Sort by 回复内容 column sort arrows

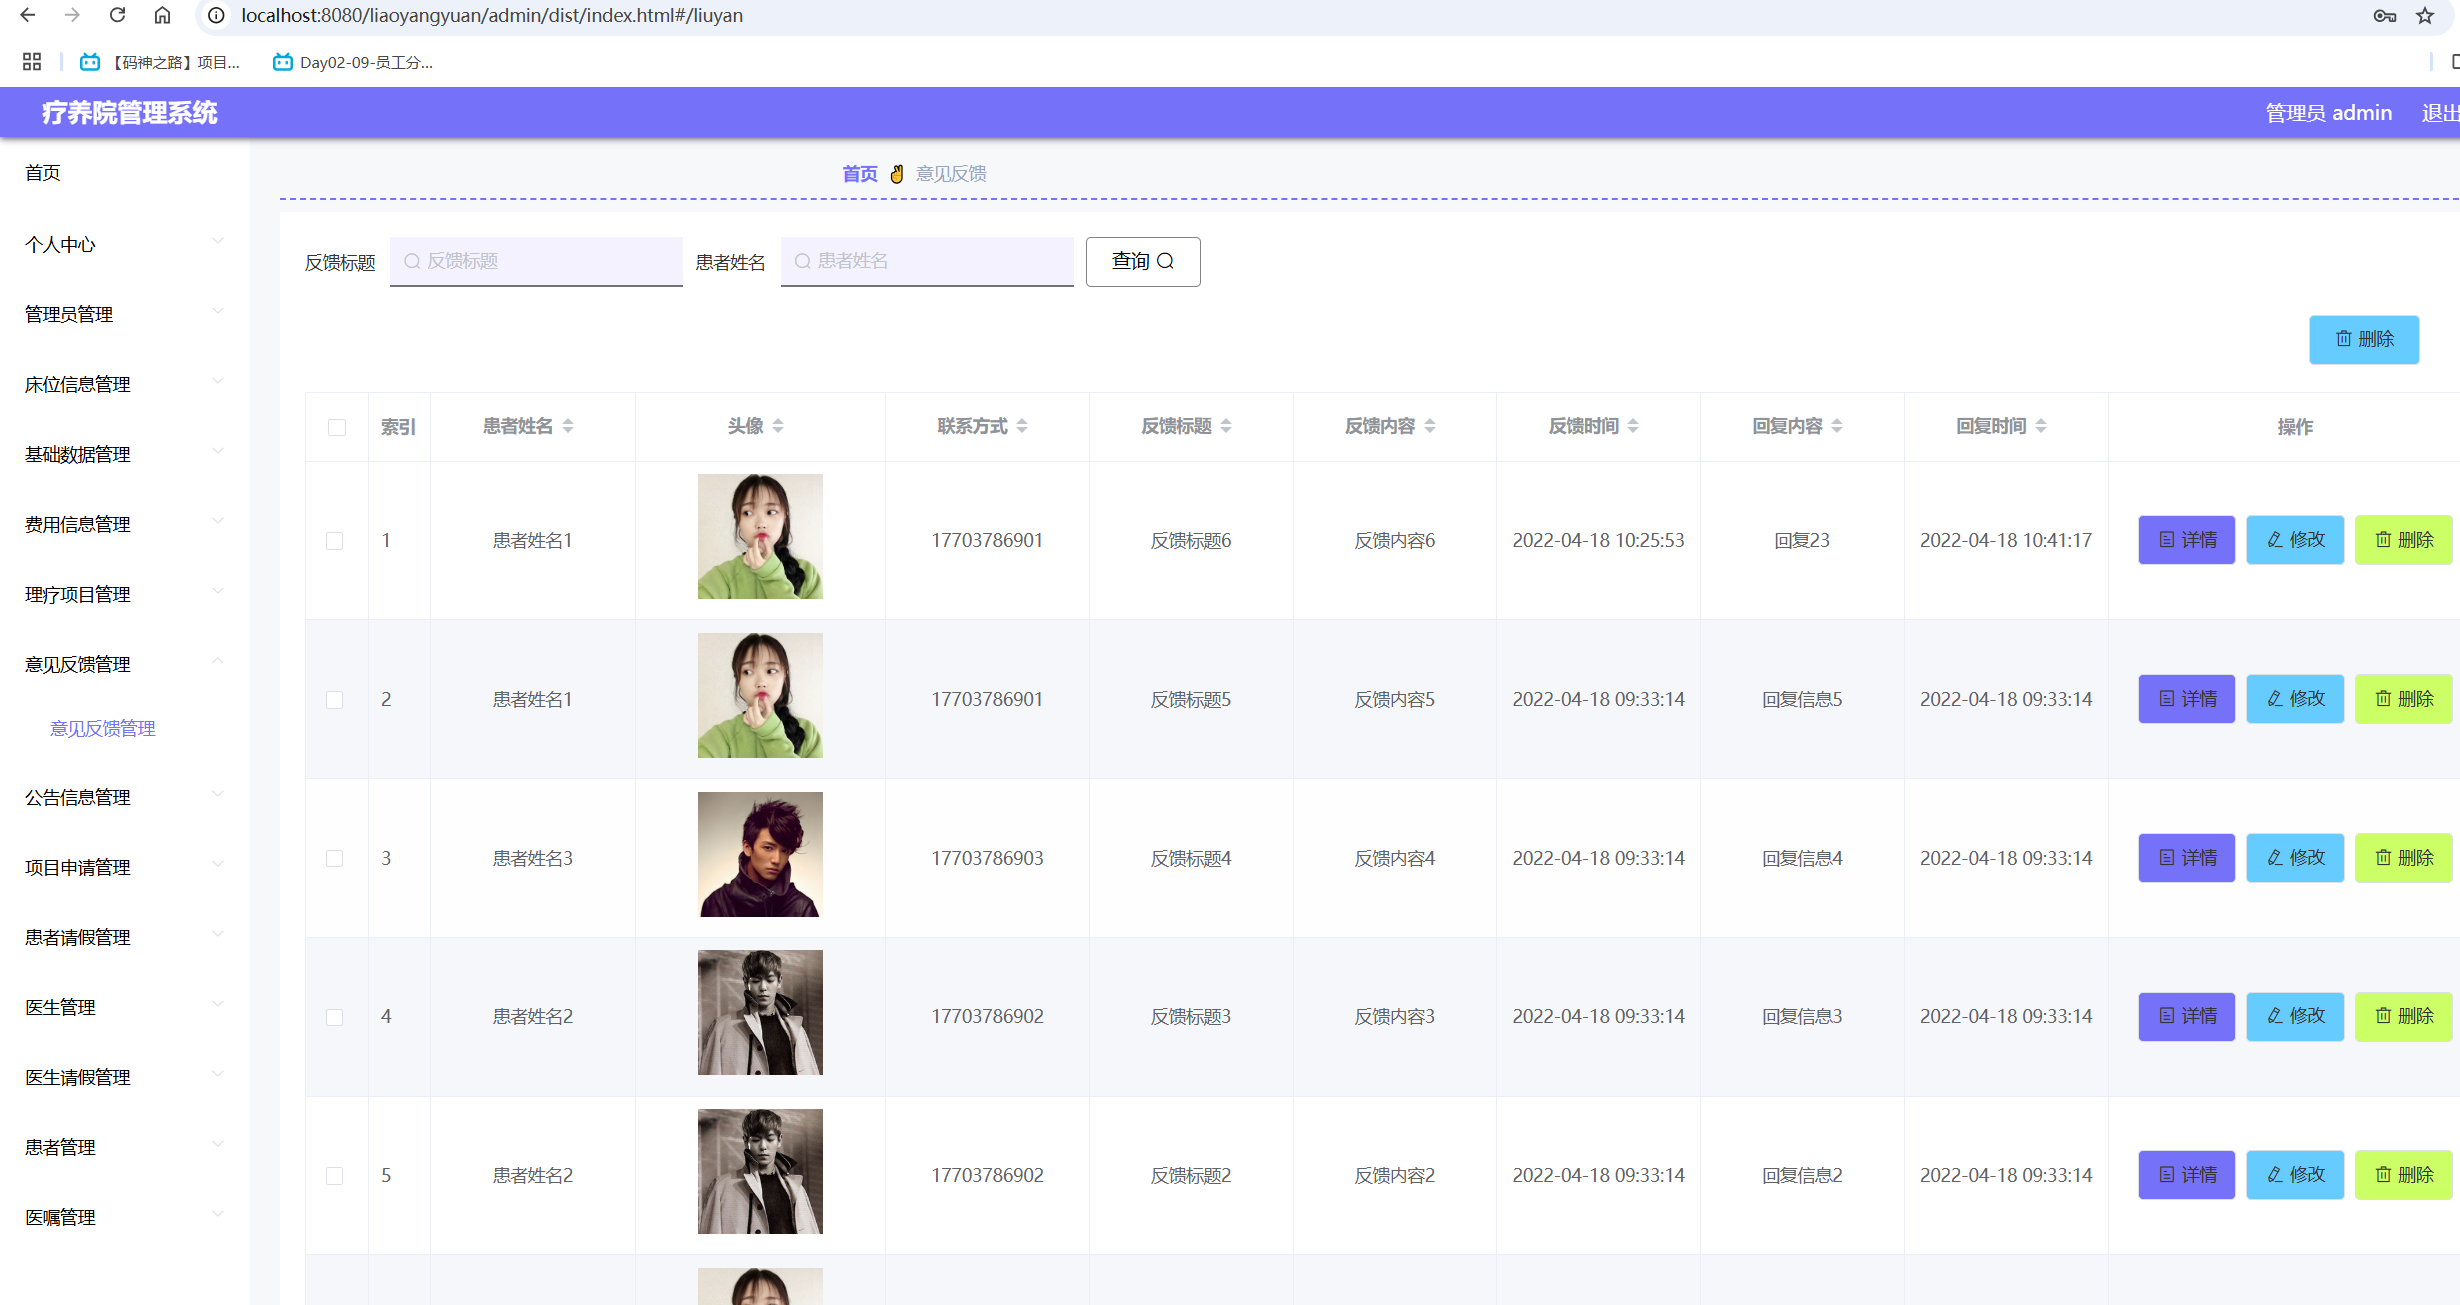coord(1837,426)
